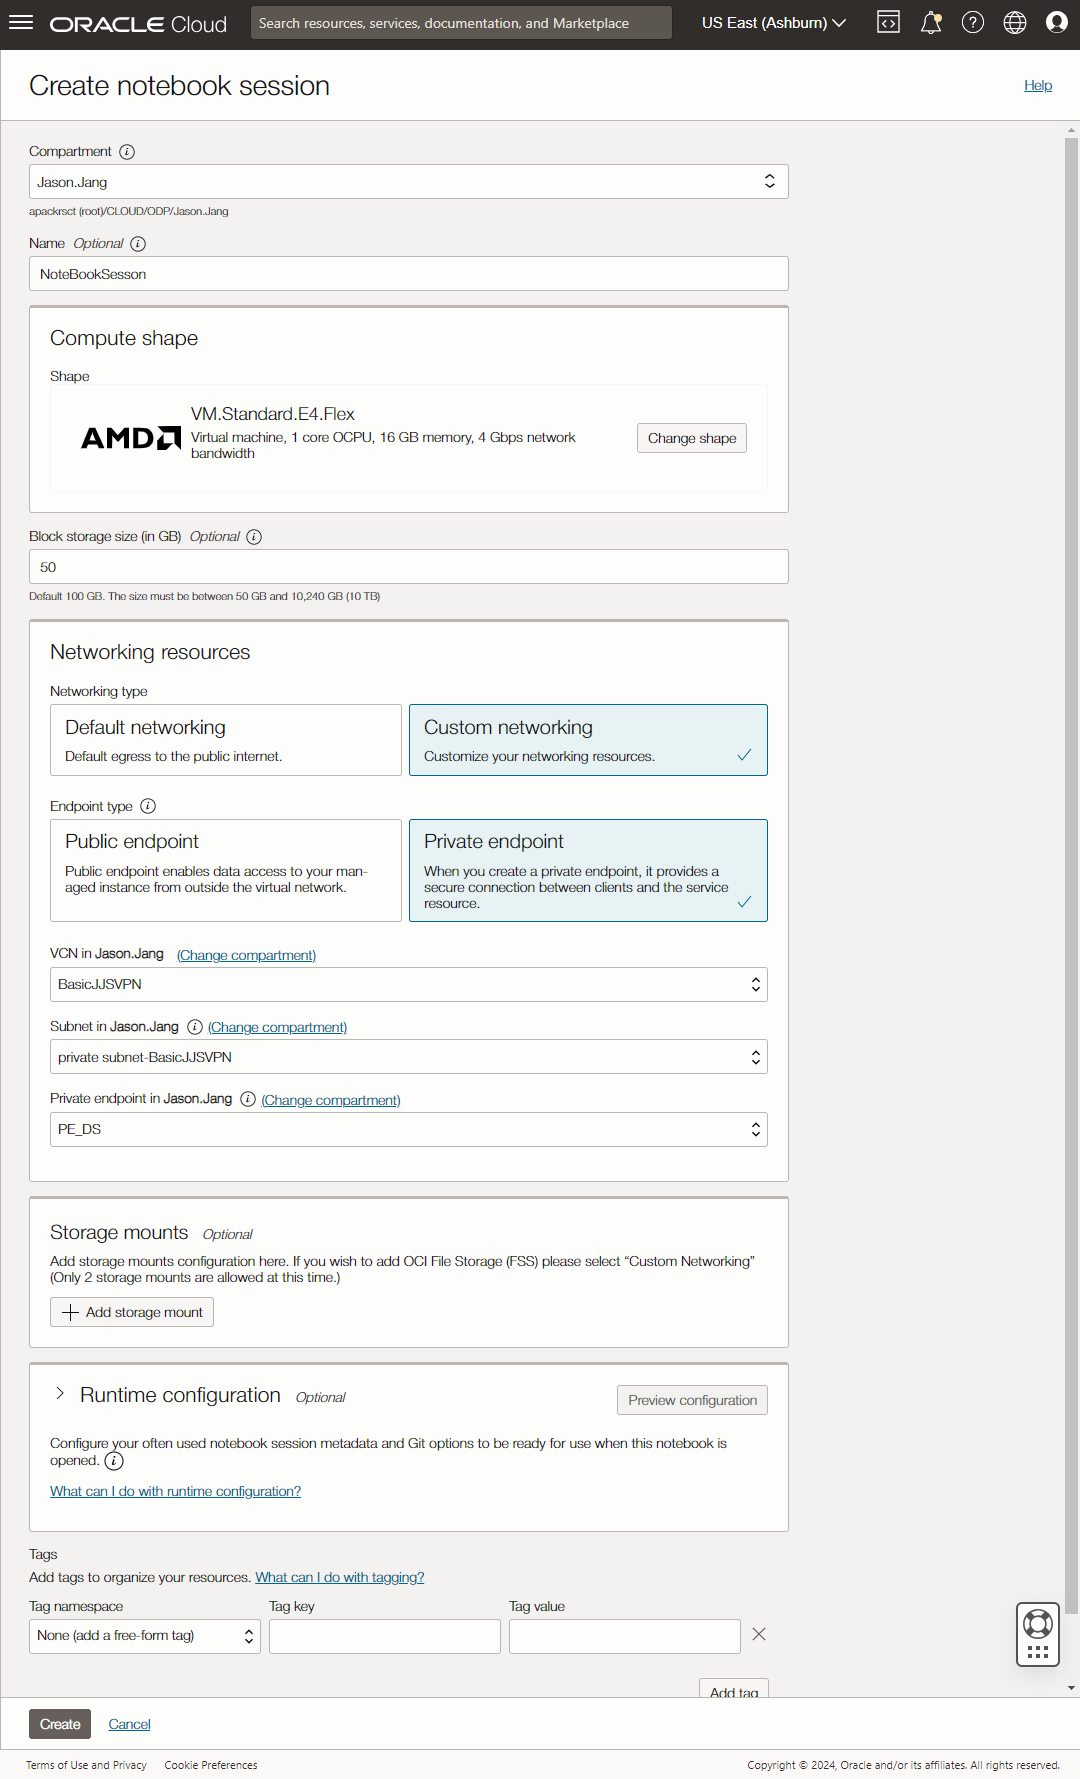
Task: Click the Create button
Action: [x=60, y=1724]
